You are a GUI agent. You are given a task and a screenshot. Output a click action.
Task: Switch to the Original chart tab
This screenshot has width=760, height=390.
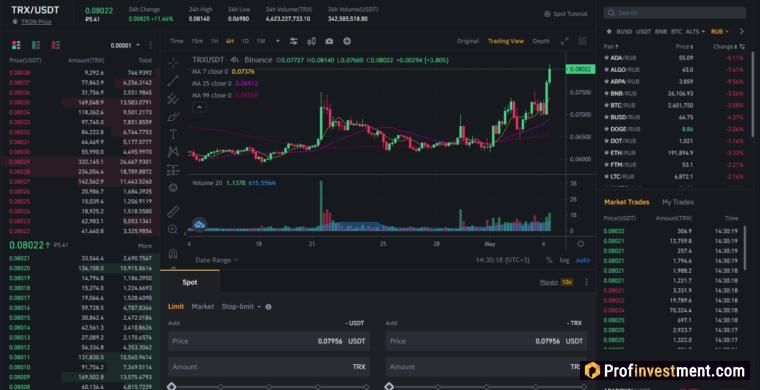[x=468, y=41]
